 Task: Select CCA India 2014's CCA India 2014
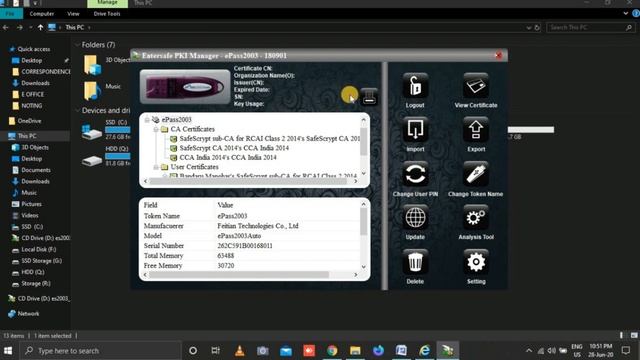click(x=228, y=157)
